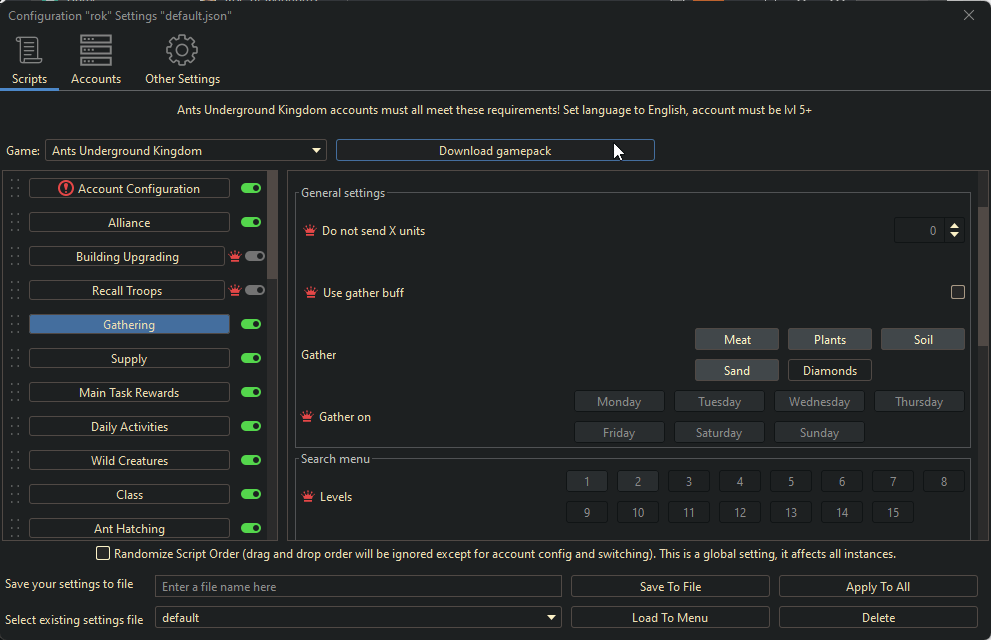Click the Account Configuration warning icon

66,188
